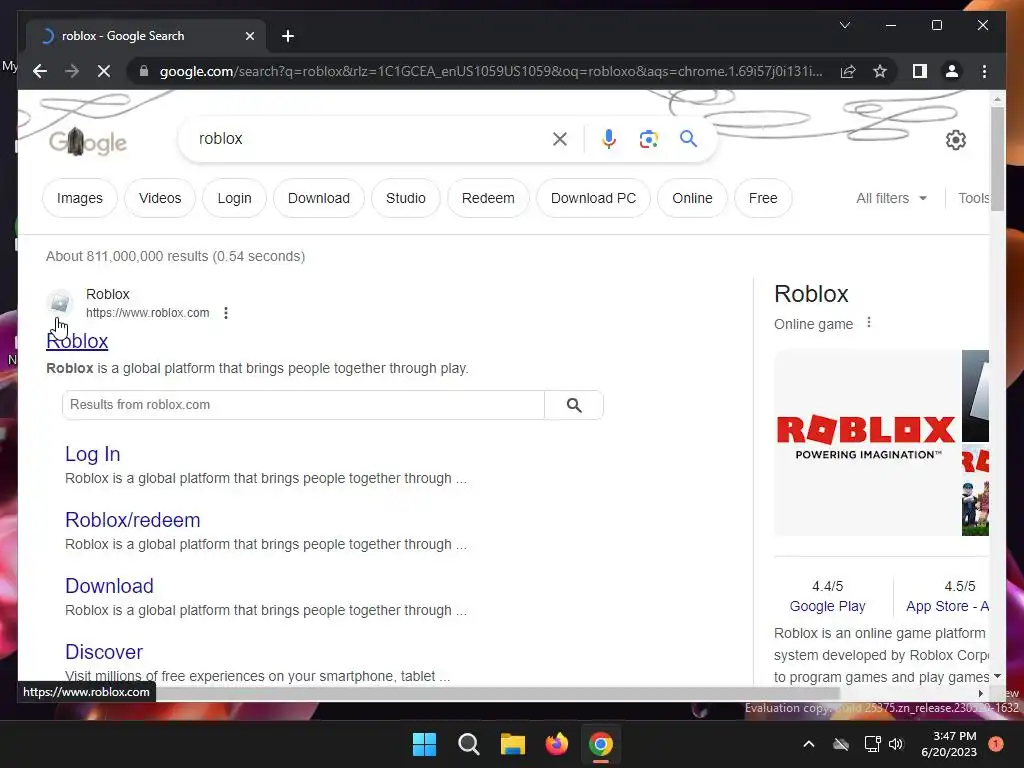
Task: Clear the Google search box
Action: click(x=560, y=138)
